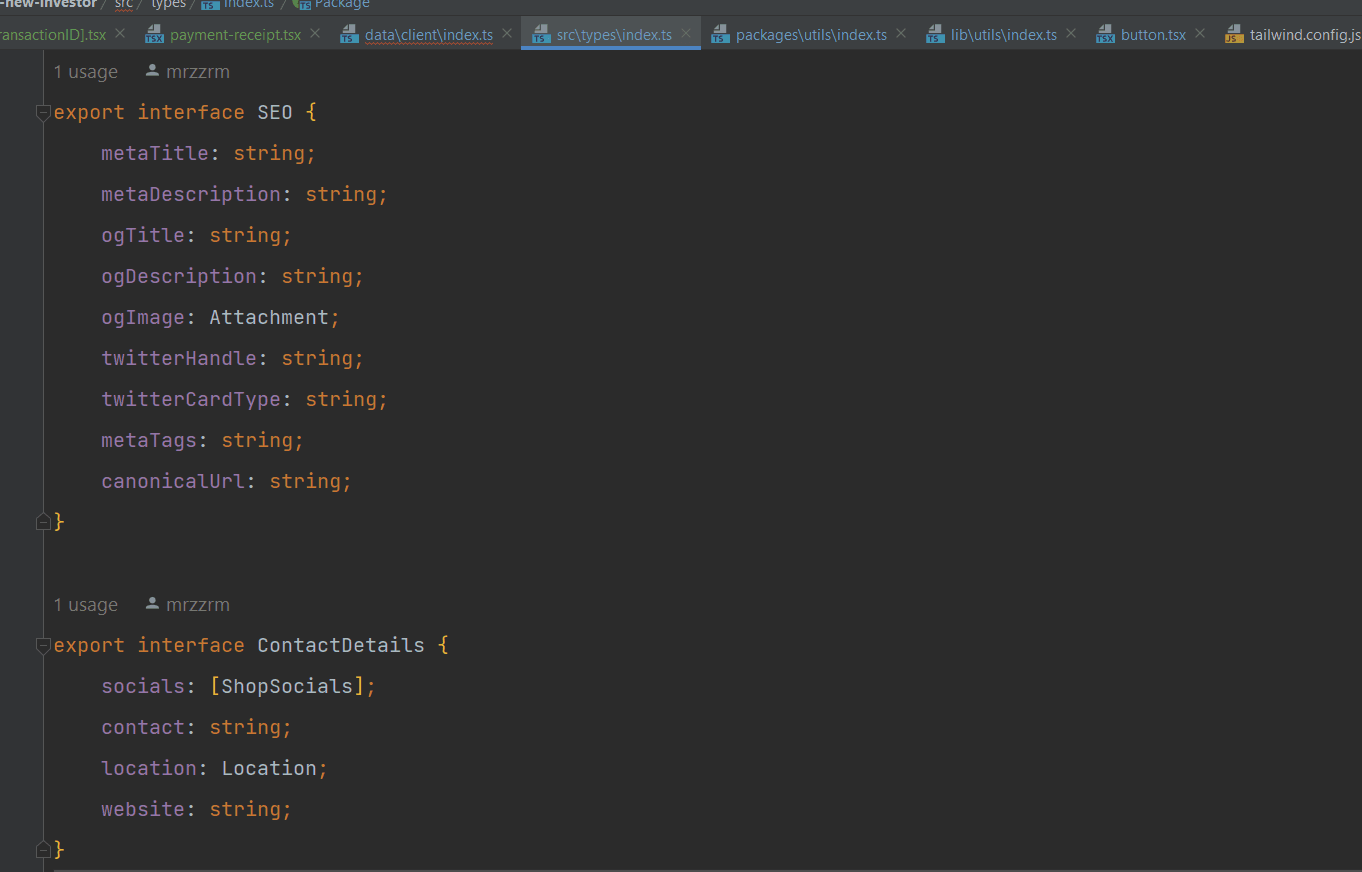Close the button.tsx tab
1362x872 pixels.
click(1200, 33)
